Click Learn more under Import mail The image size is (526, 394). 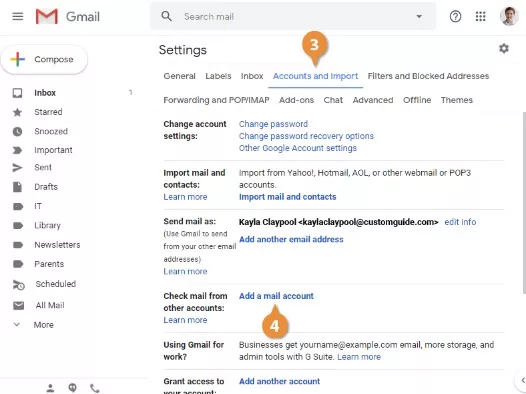coord(185,197)
